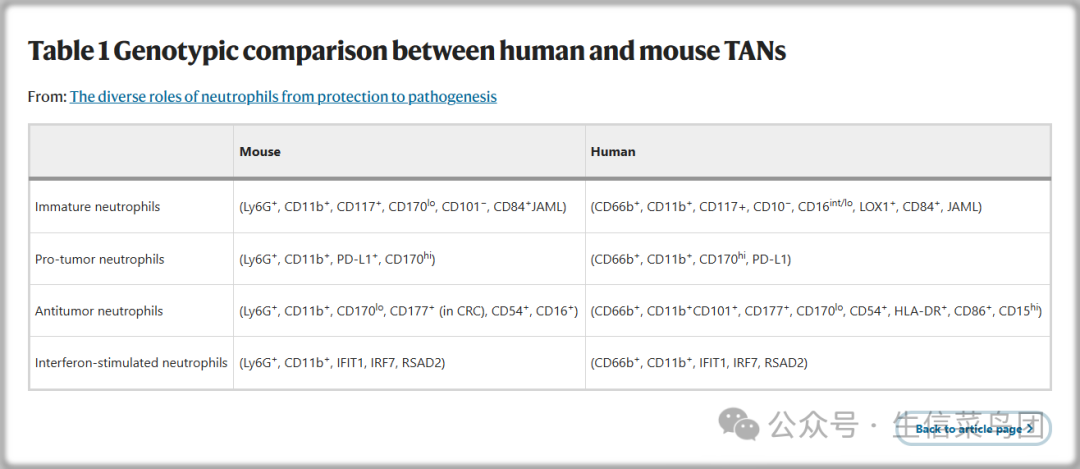Click the Back to article page link
Viewport: 1080px width, 469px height.
click(x=968, y=429)
